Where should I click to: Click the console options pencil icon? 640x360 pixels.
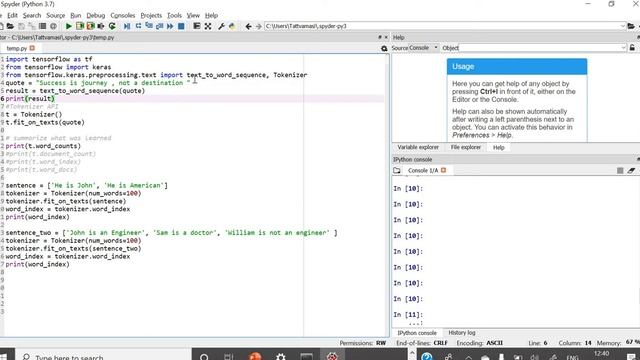[x=631, y=171]
